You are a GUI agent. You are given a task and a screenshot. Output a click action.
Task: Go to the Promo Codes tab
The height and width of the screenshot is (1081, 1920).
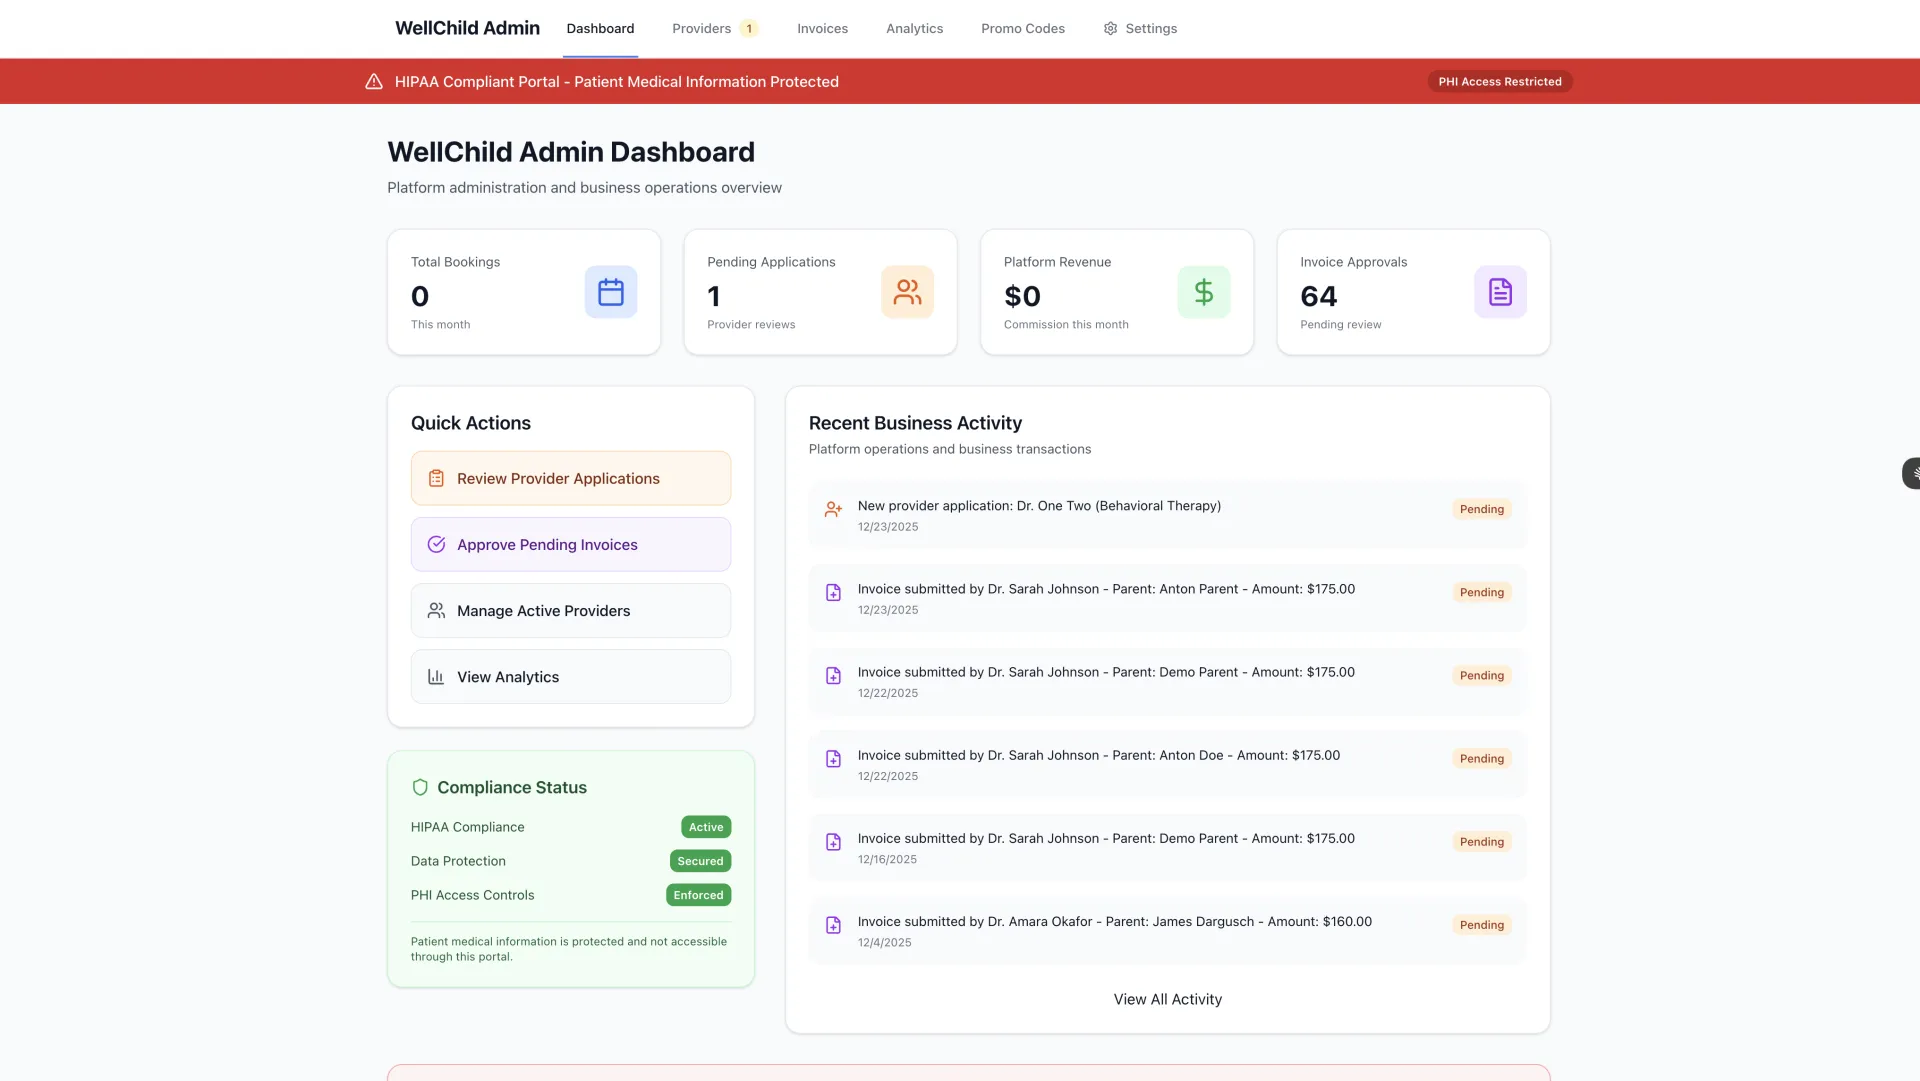click(1023, 29)
